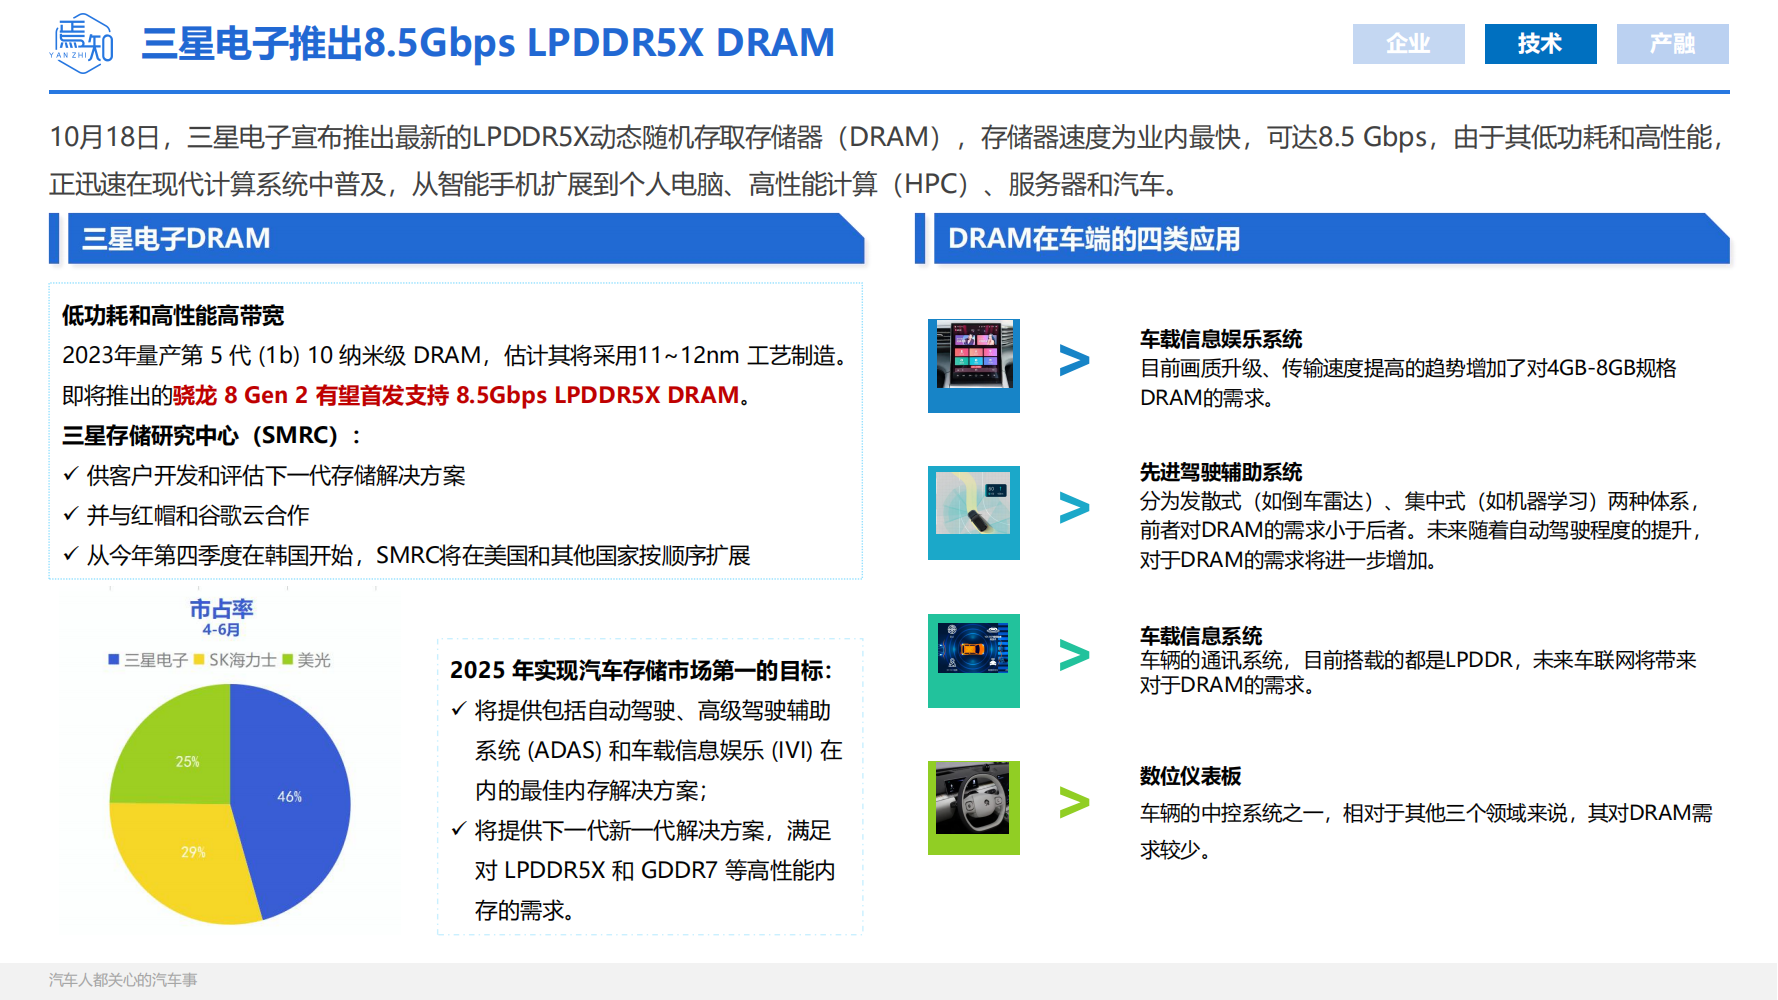Image resolution: width=1778 pixels, height=1000 pixels.
Task: Click the checkmark before 供客户开发和评估下一代存储解决方案
Action: click(71, 475)
